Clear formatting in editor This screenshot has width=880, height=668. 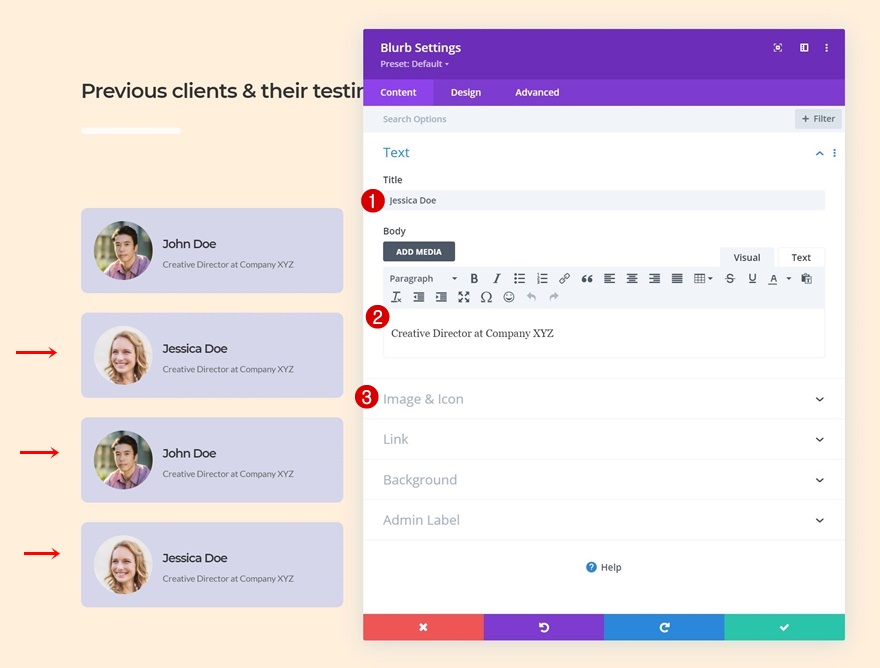pos(396,297)
